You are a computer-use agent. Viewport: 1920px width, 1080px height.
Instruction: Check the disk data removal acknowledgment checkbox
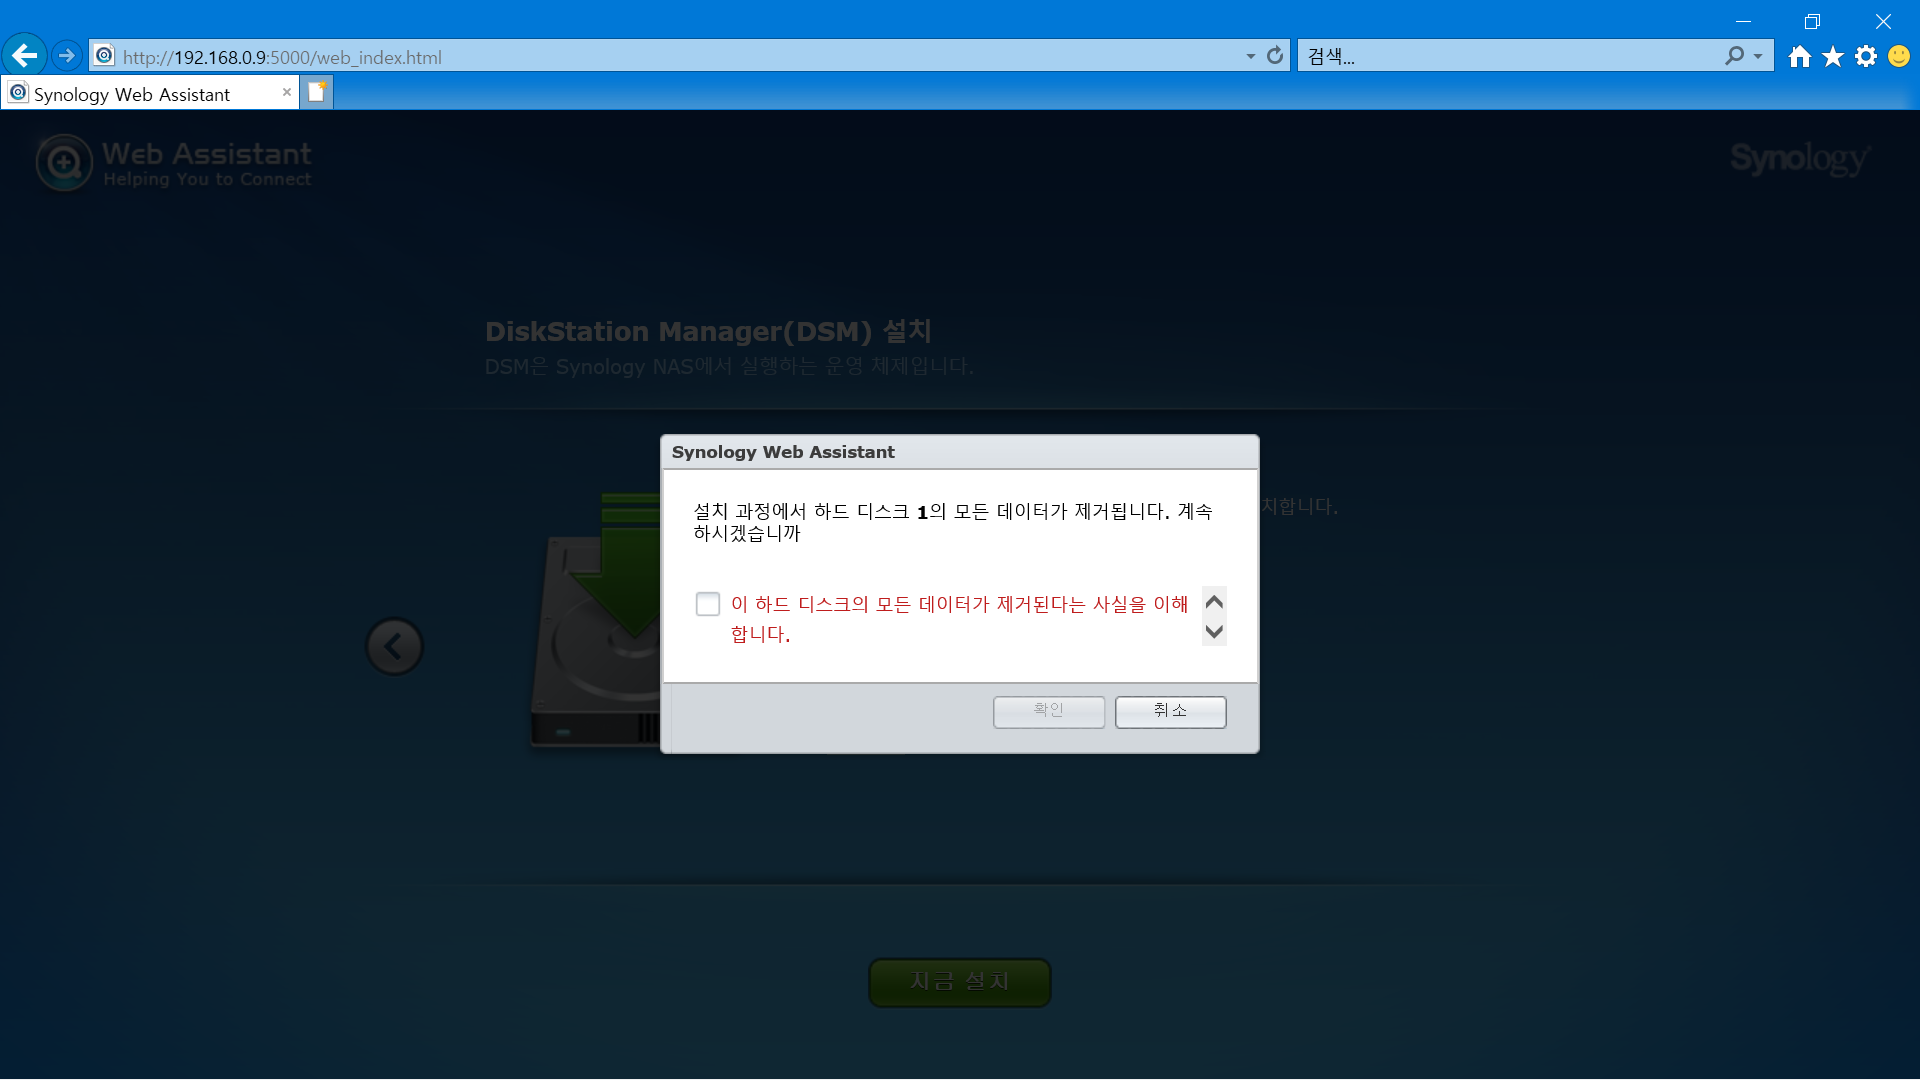(707, 604)
